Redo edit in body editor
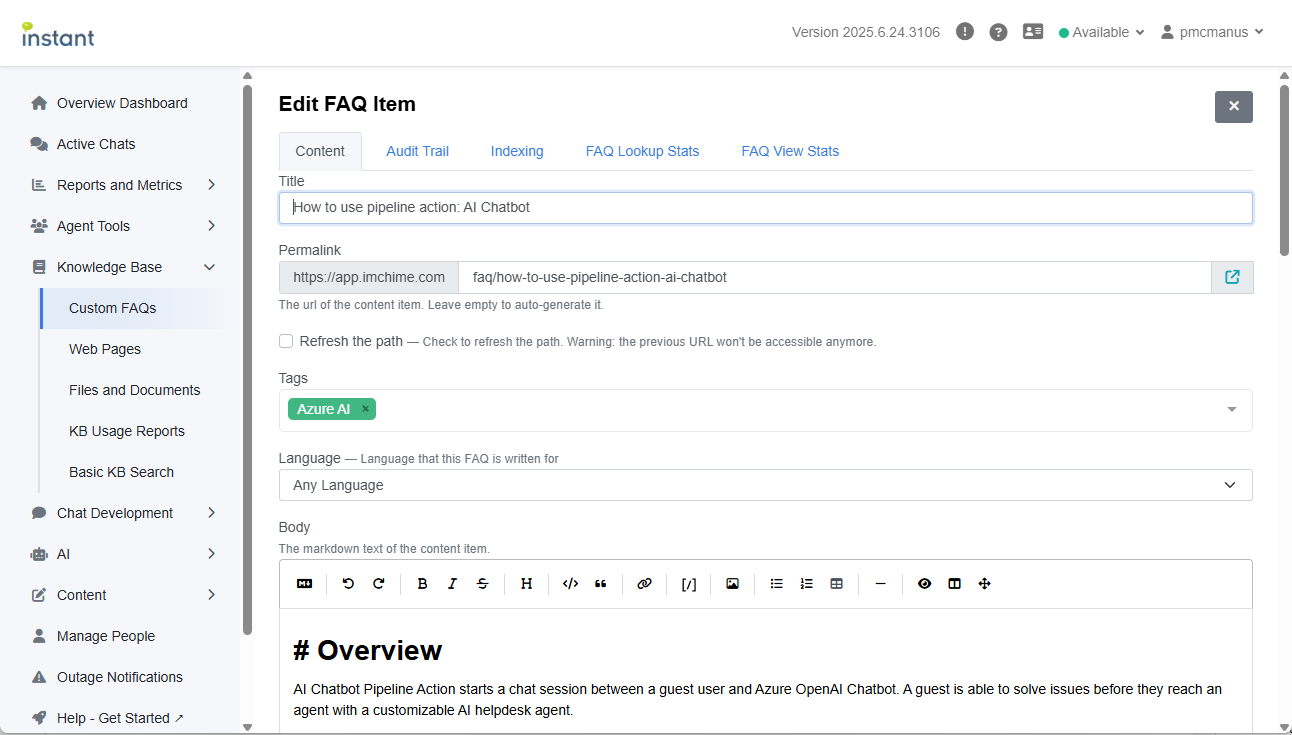The height and width of the screenshot is (735, 1292). click(379, 584)
